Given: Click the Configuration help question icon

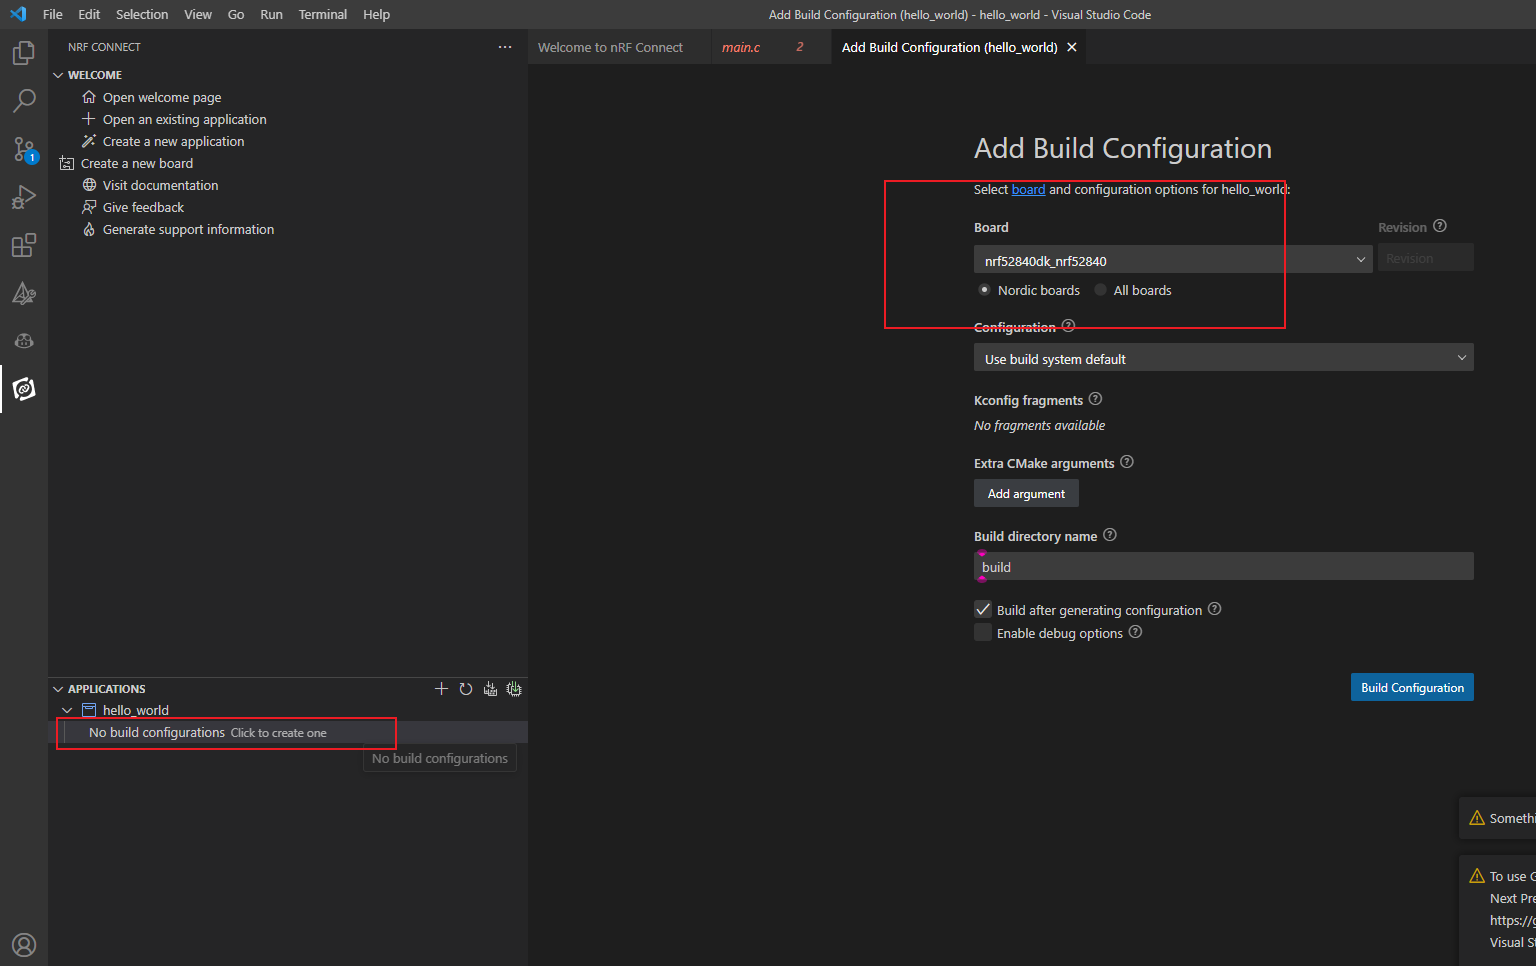Looking at the screenshot, I should 1068,326.
